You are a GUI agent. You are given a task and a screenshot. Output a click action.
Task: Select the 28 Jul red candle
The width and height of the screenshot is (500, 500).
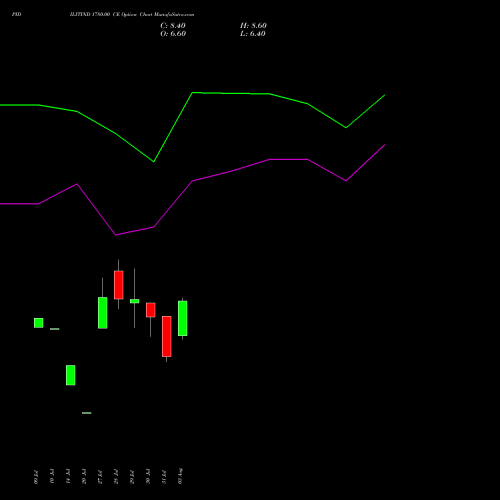(x=119, y=285)
